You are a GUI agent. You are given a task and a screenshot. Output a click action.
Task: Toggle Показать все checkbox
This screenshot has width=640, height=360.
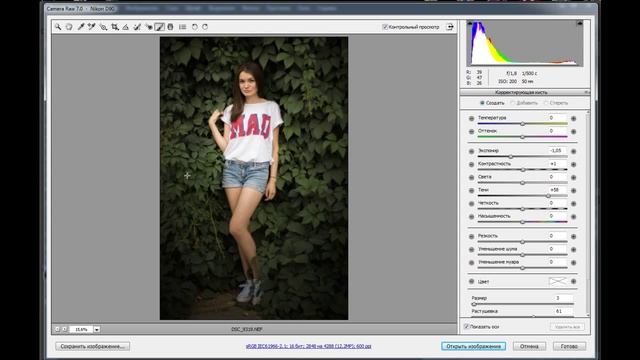(x=466, y=327)
